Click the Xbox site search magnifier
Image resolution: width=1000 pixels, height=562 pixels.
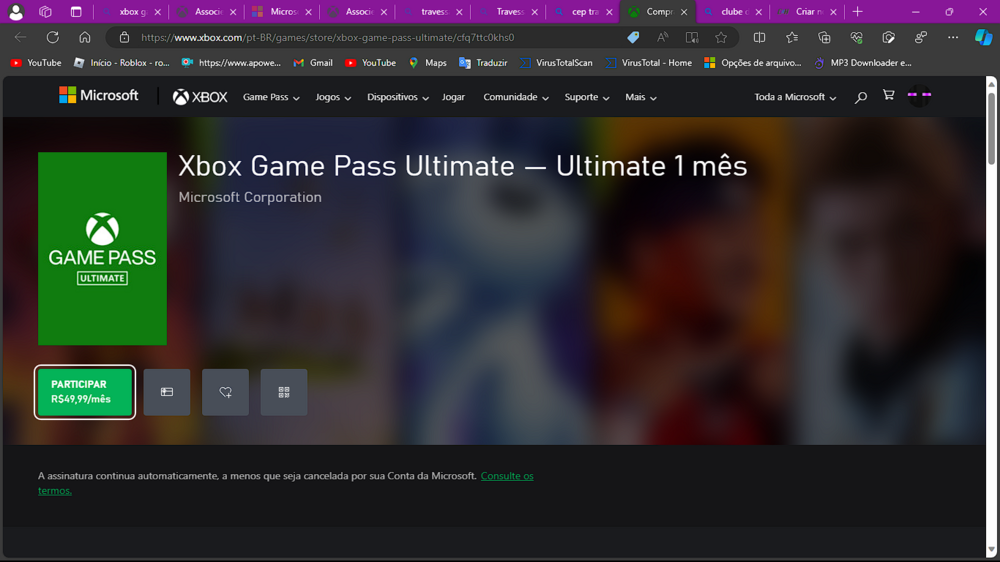click(x=860, y=97)
